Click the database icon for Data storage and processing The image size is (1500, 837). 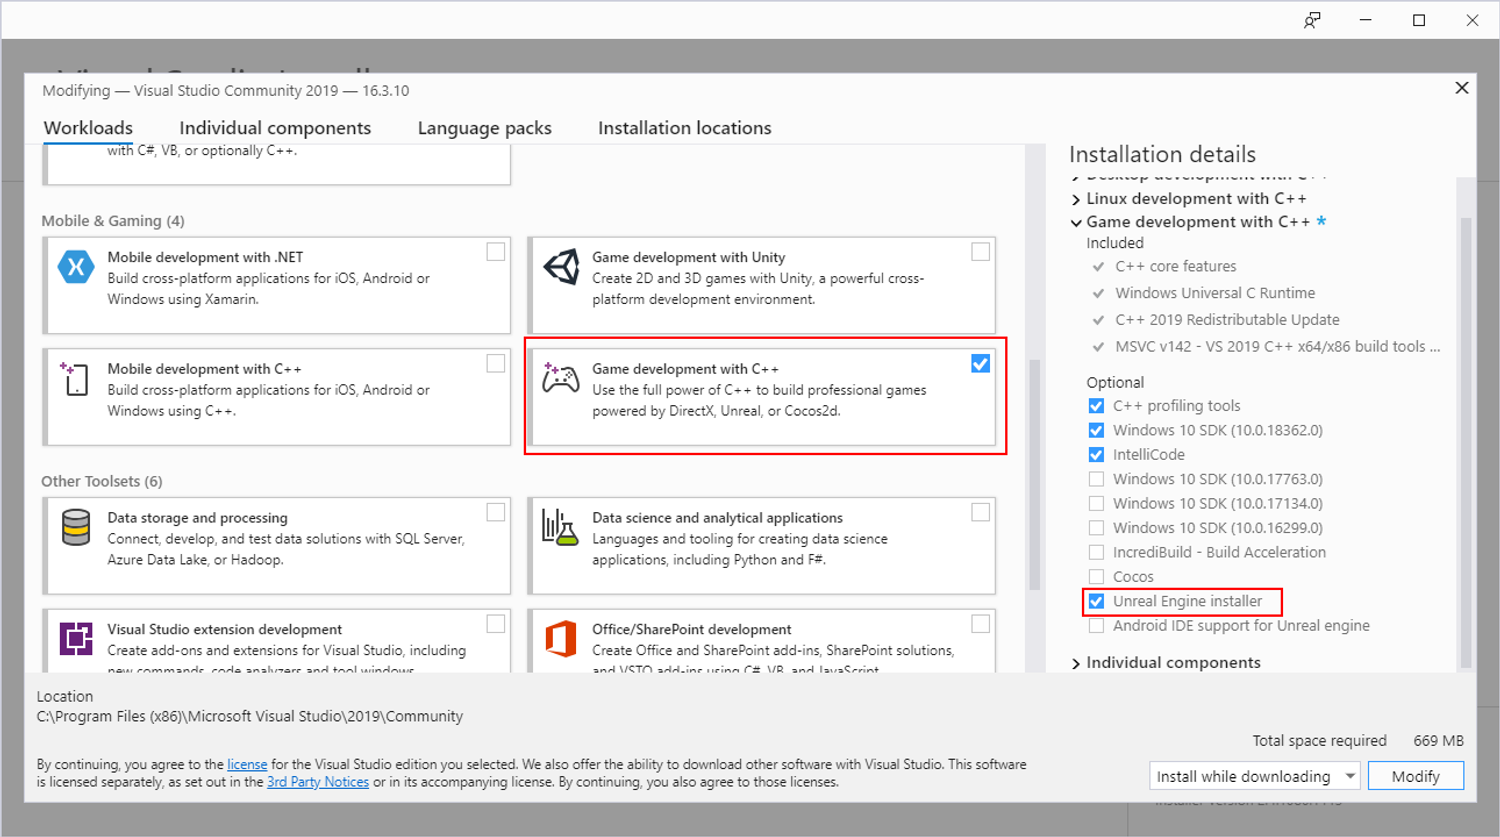tap(76, 527)
